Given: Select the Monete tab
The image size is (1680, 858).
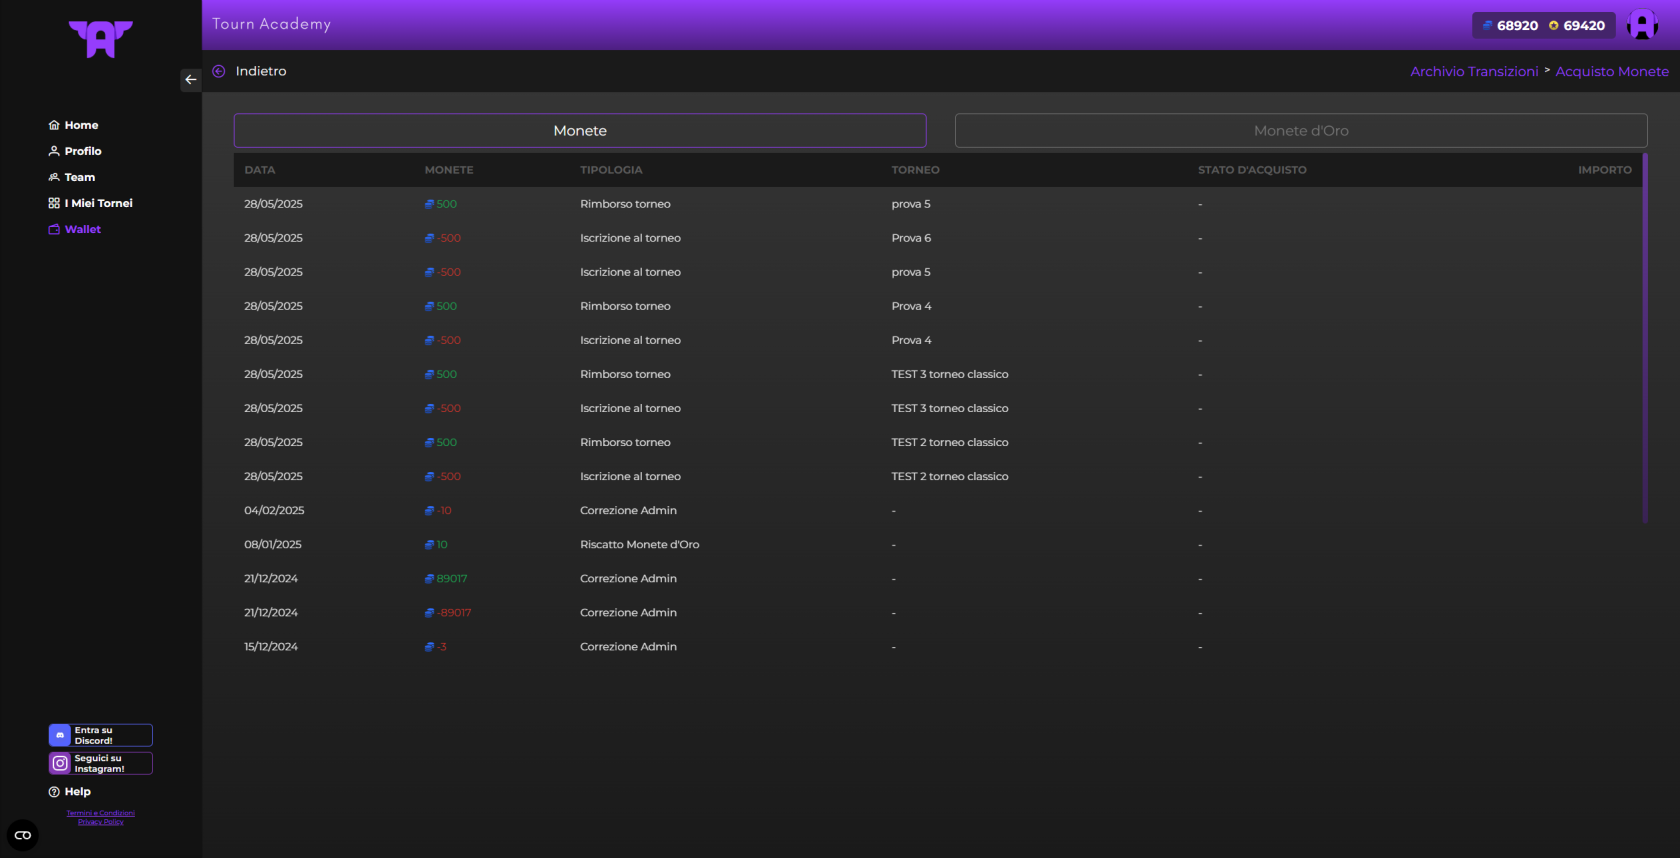Looking at the screenshot, I should pos(580,131).
